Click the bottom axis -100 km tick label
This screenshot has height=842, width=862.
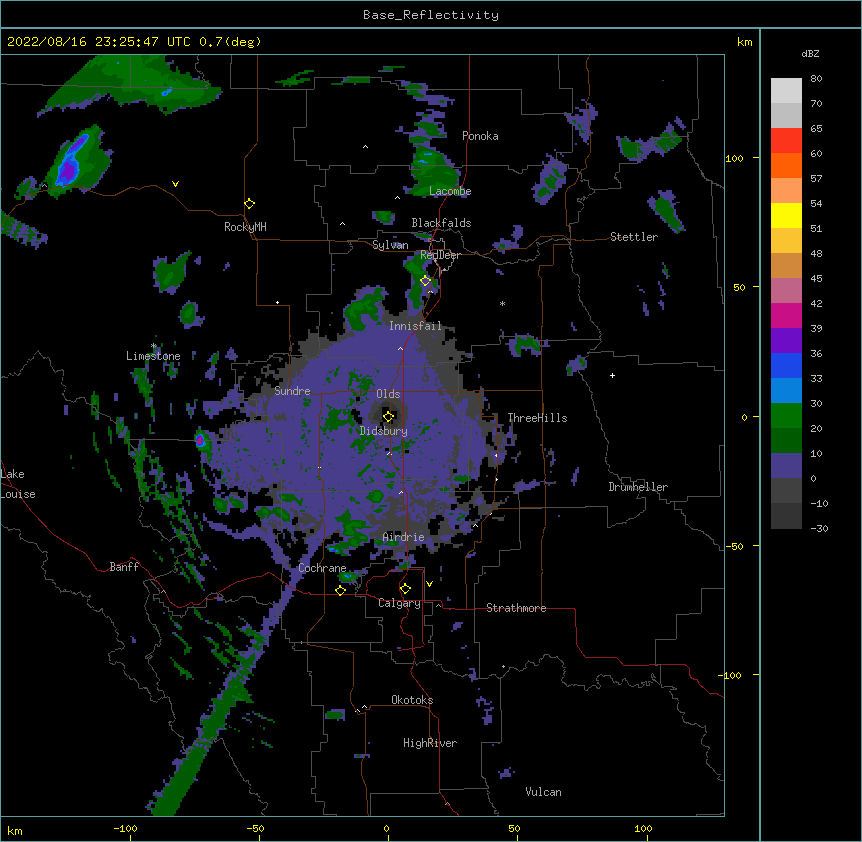(x=126, y=828)
